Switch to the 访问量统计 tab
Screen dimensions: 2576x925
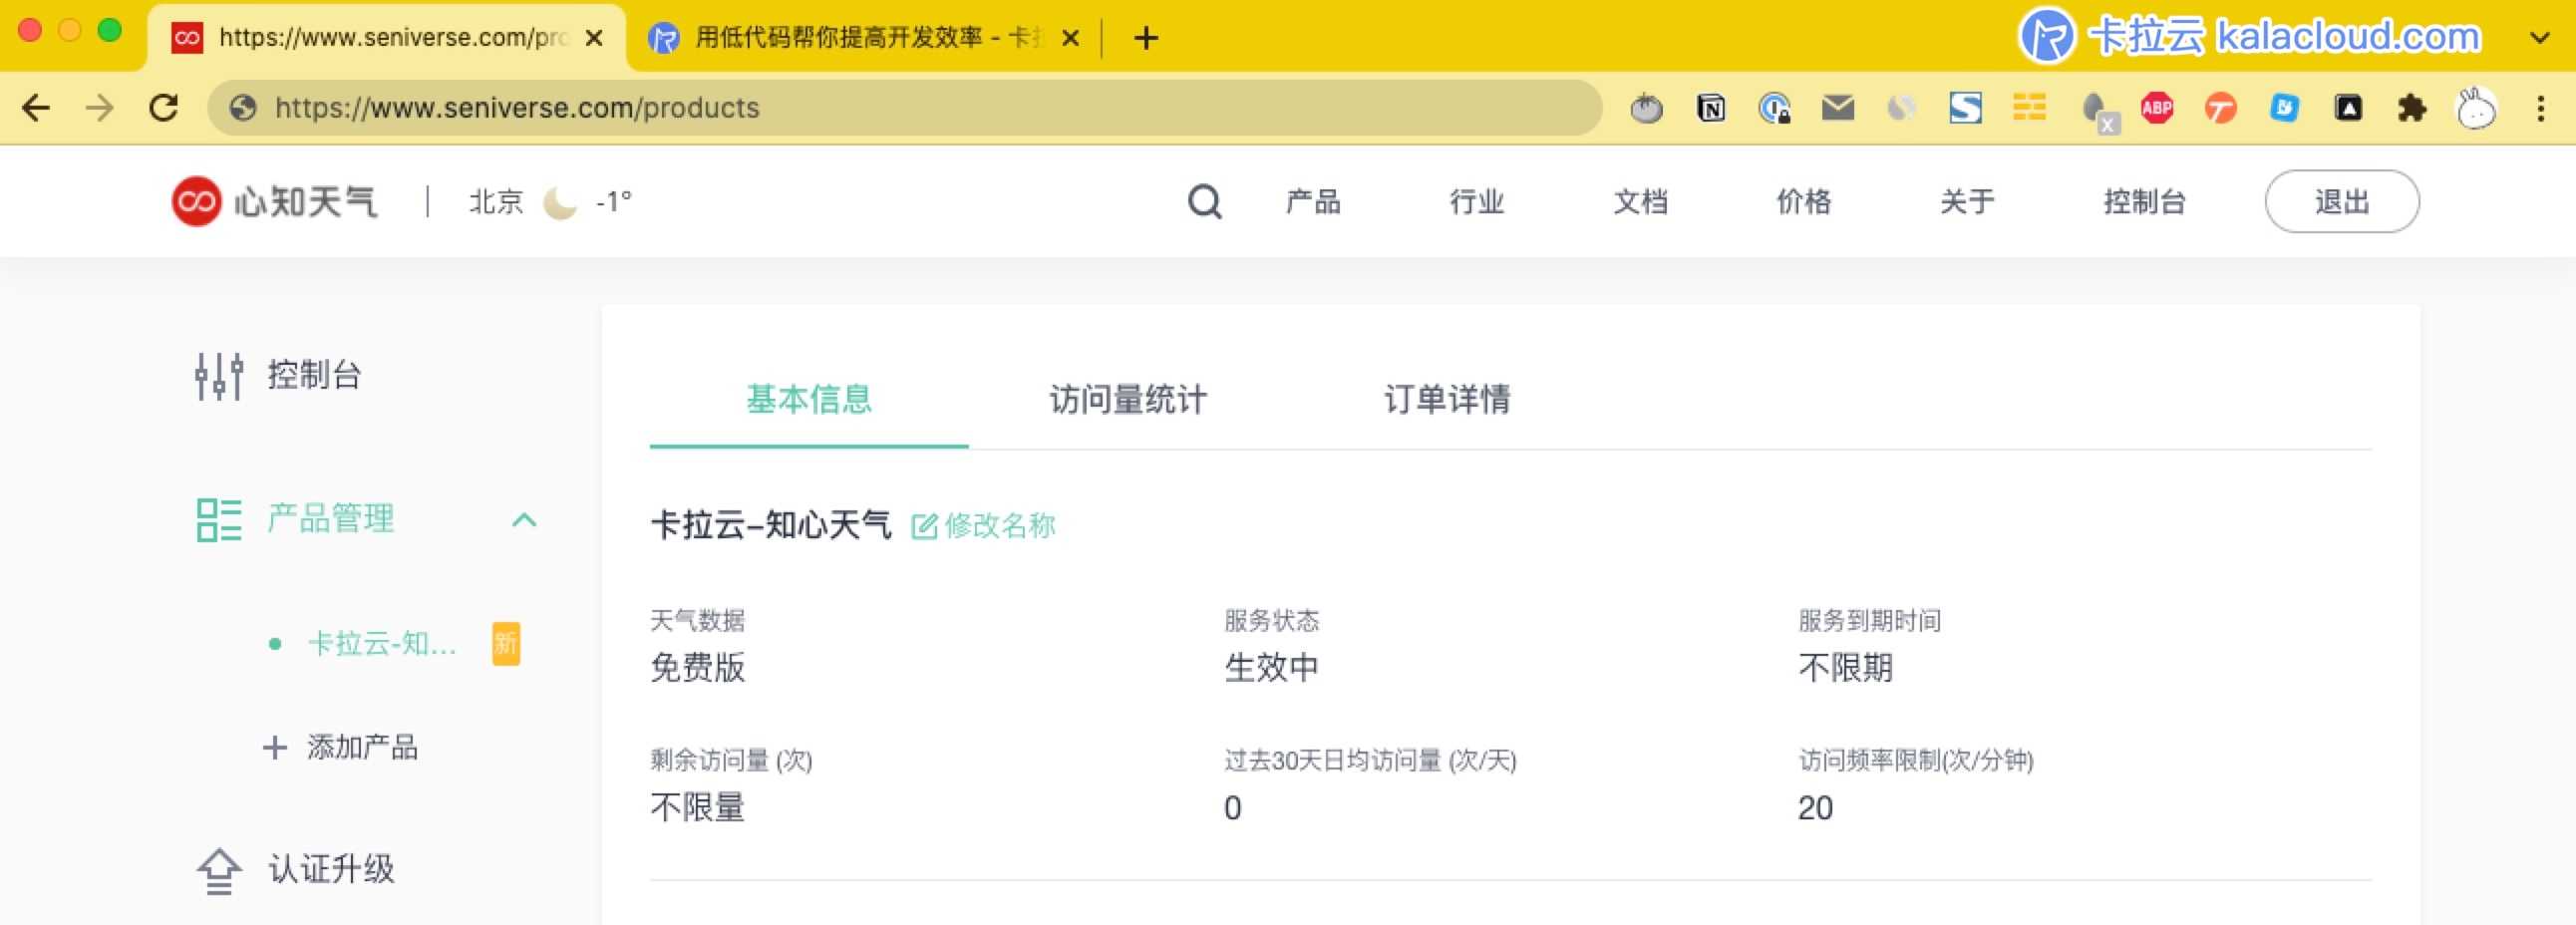[1128, 399]
